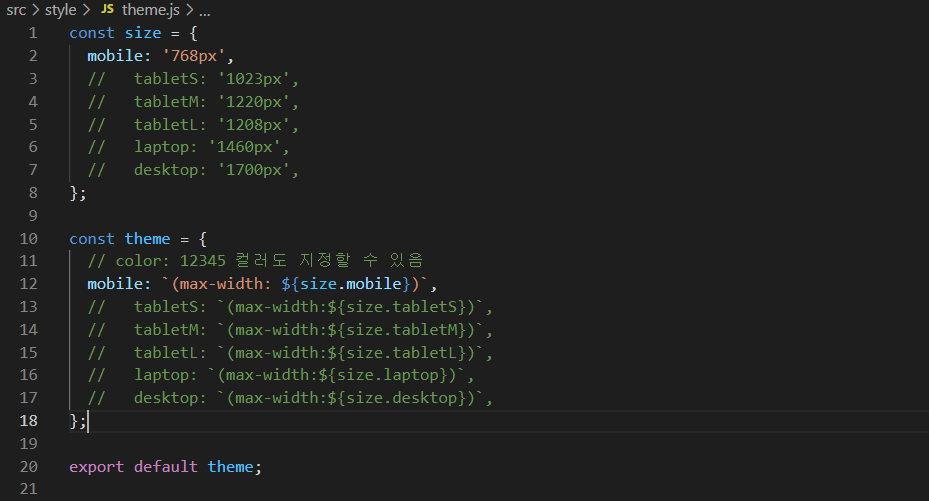Click the '// color: 12345' Korean comment
Image resolution: width=929 pixels, height=501 pixels.
click(255, 261)
